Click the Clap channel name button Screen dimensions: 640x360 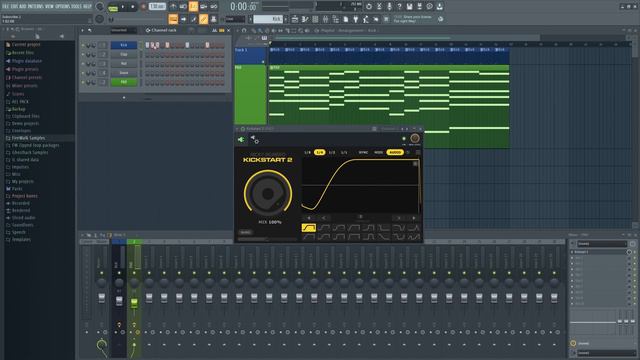124,54
